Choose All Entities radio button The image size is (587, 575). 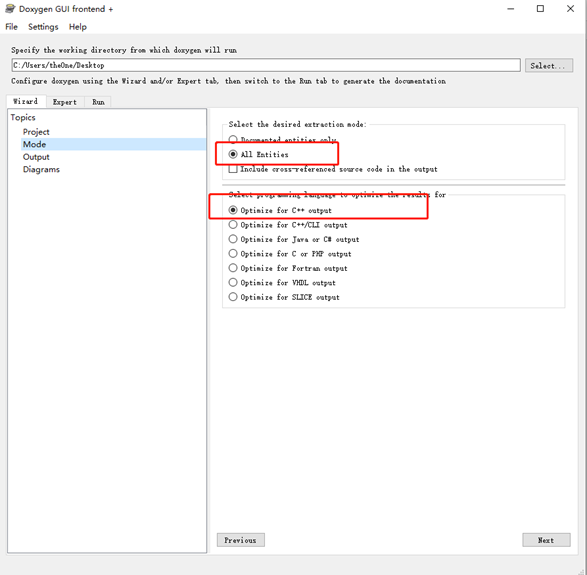(233, 154)
